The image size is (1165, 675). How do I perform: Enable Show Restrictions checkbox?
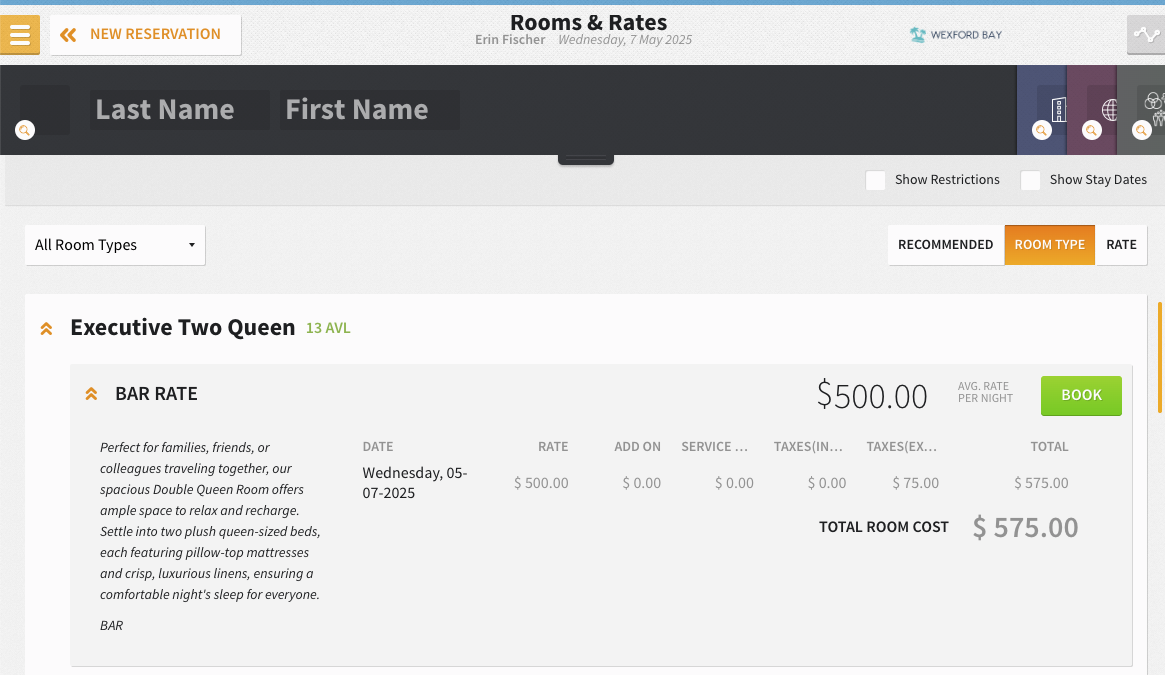pos(875,180)
